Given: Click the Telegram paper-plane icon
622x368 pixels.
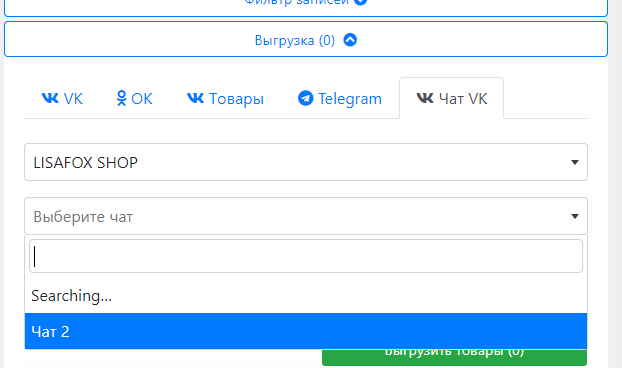Looking at the screenshot, I should [x=305, y=98].
